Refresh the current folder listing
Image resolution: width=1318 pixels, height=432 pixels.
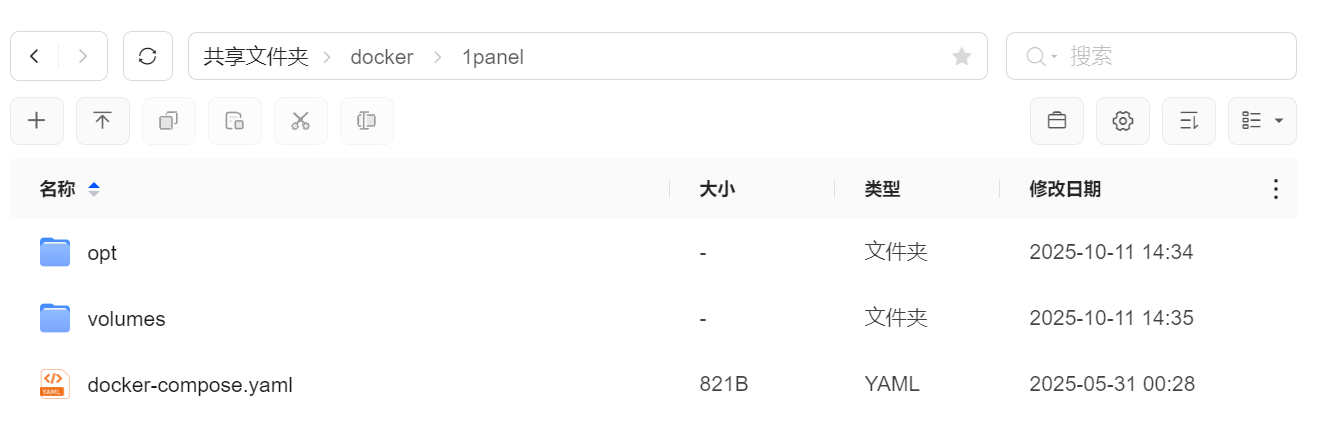[148, 56]
